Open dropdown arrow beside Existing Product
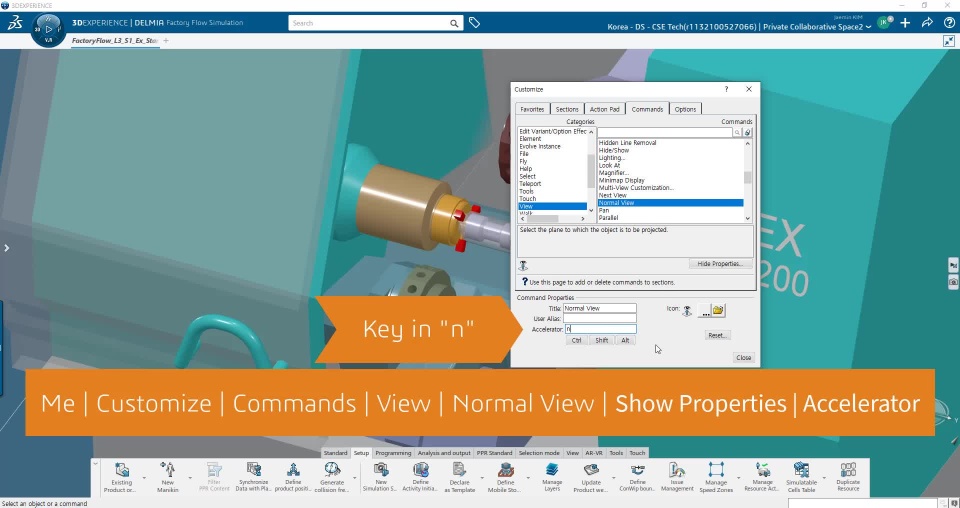This screenshot has width=960, height=508. 144,478
